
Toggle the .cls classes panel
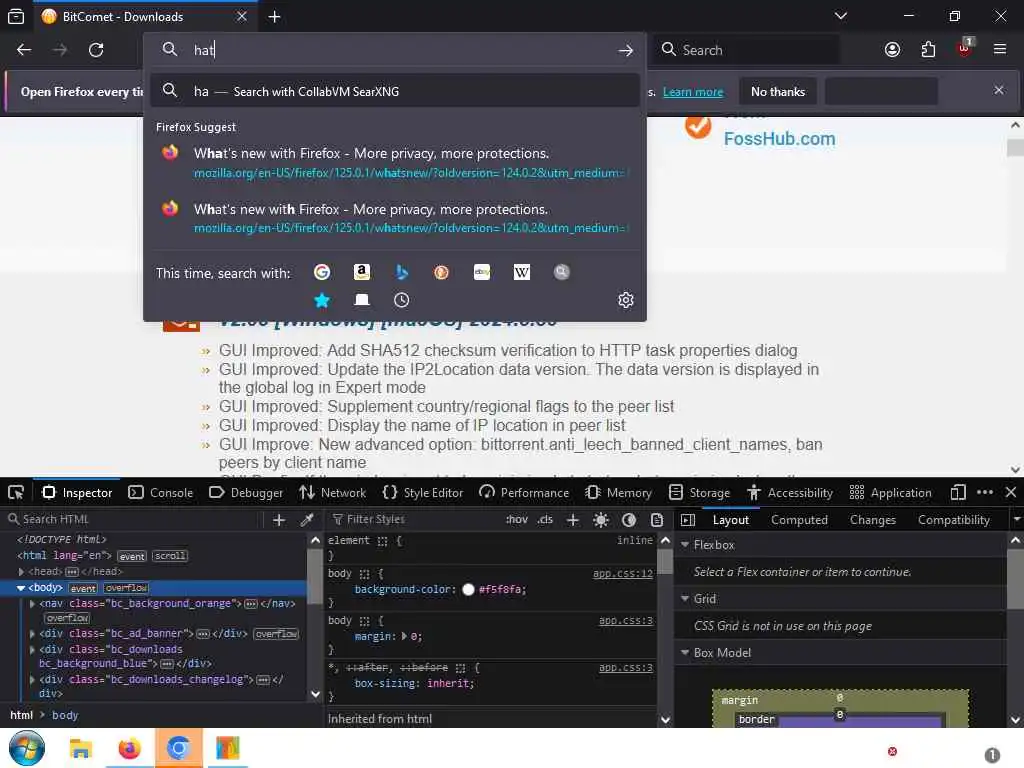click(545, 520)
